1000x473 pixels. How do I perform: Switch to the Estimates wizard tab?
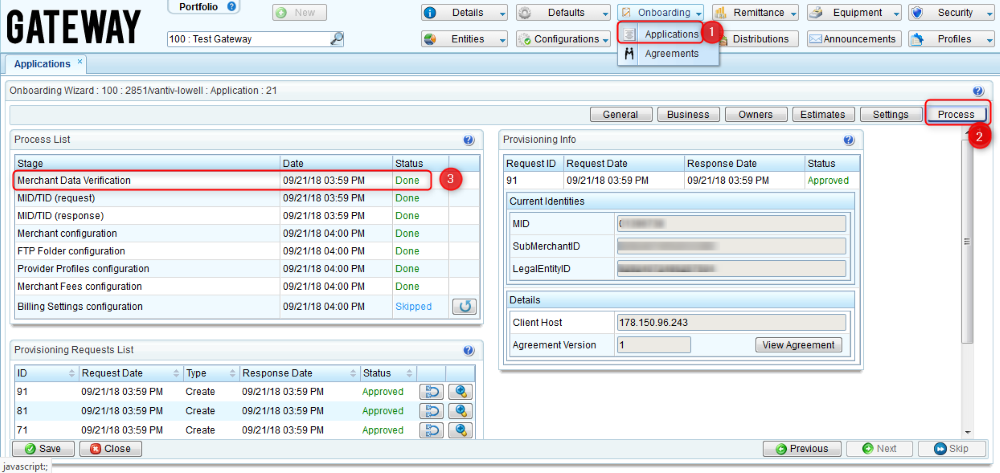coord(822,114)
